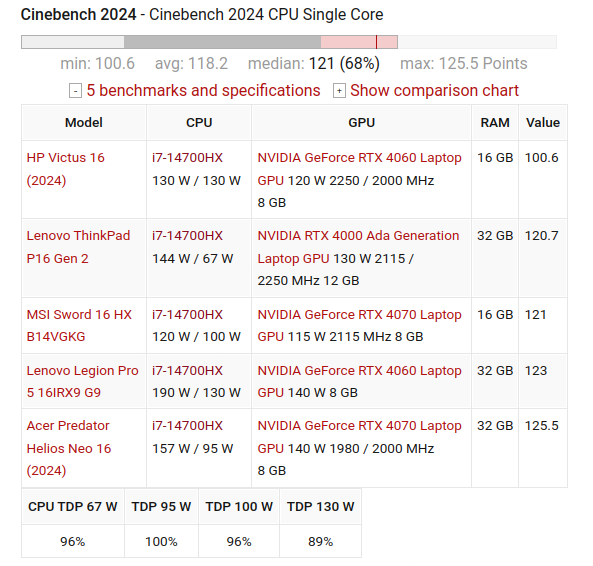The width and height of the screenshot is (593, 566).
Task: Collapse the 5 benchmarks and specifications list
Action: pos(75,91)
